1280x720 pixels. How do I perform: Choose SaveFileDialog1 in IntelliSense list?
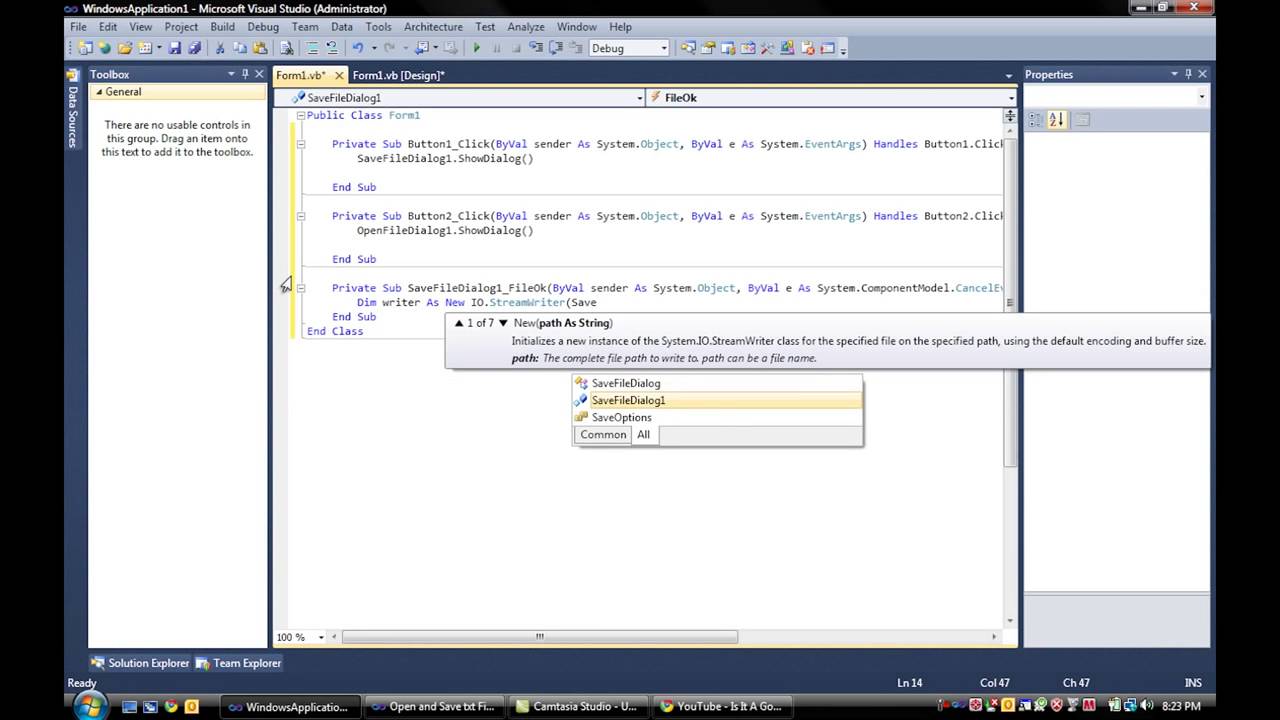point(717,400)
